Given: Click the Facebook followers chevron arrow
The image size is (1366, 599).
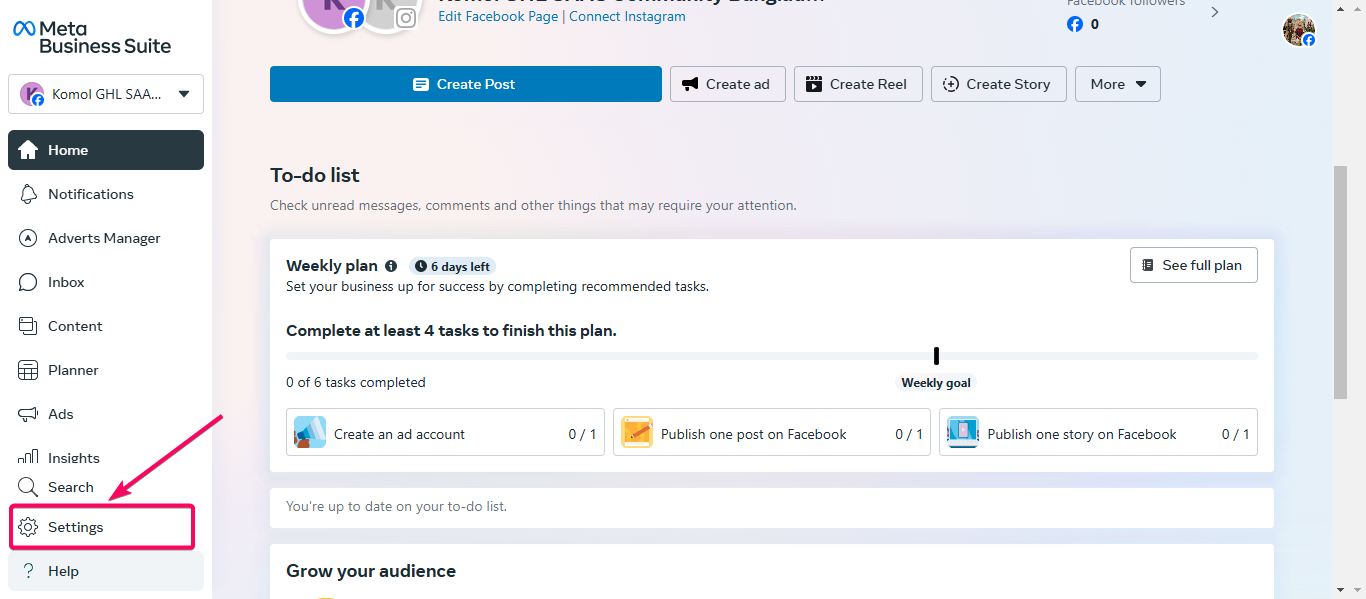Looking at the screenshot, I should [1215, 12].
